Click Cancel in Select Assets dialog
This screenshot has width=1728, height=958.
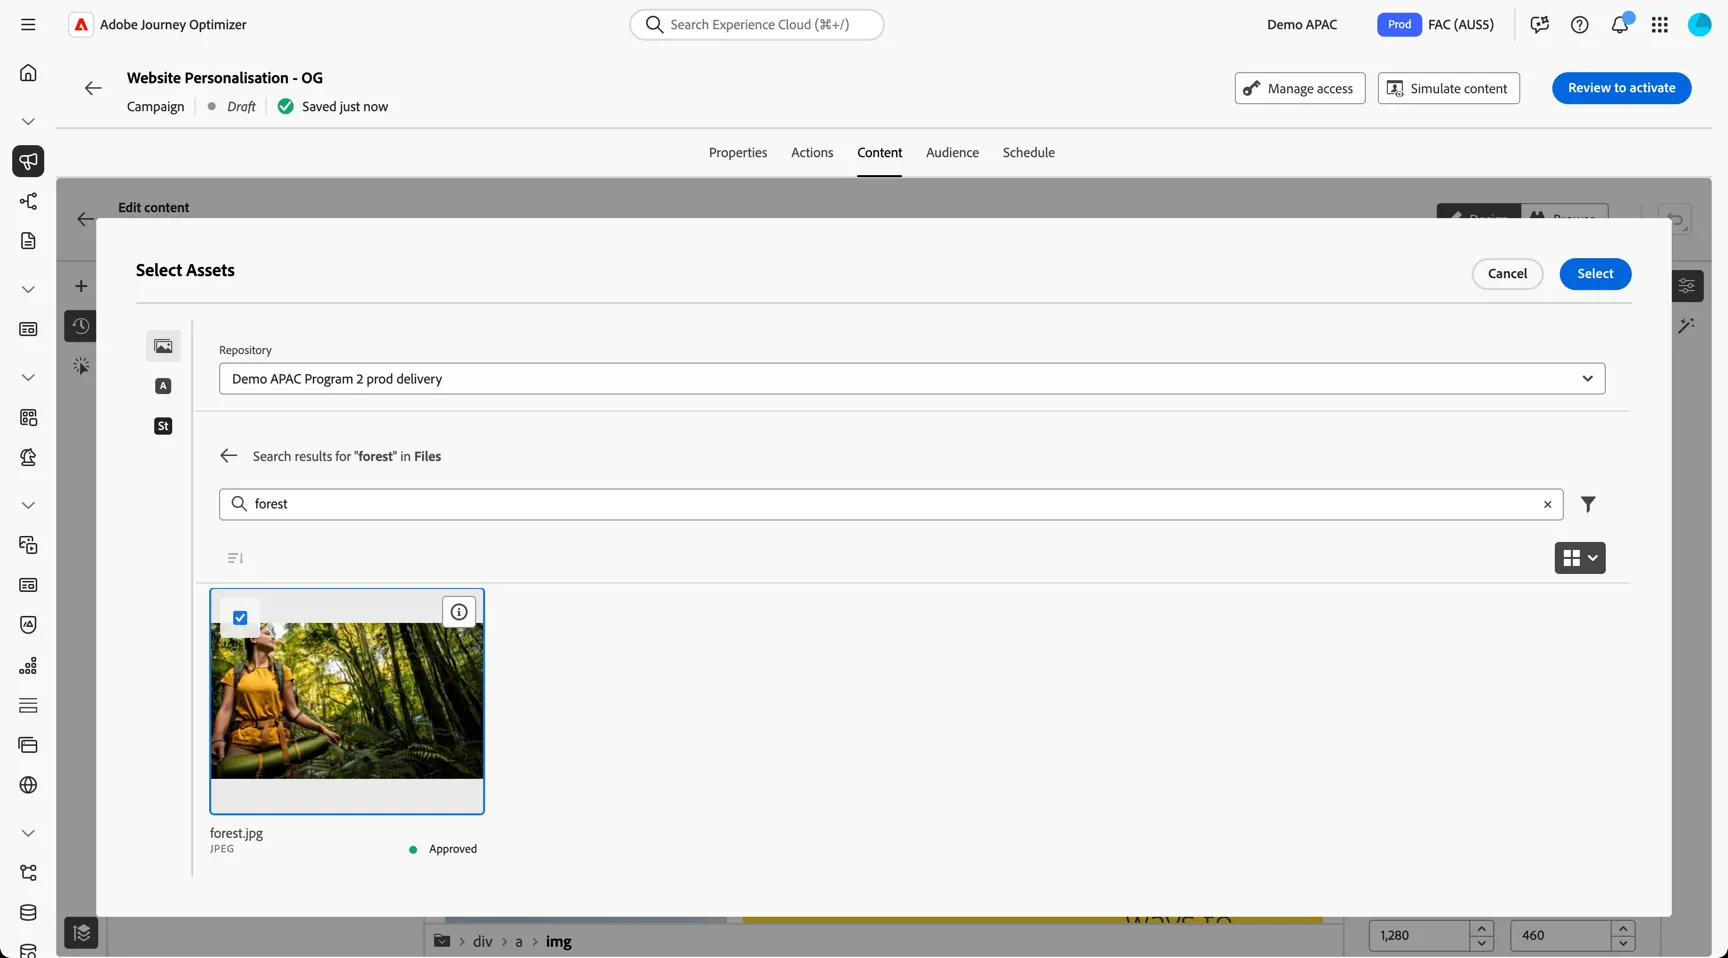coord(1507,274)
